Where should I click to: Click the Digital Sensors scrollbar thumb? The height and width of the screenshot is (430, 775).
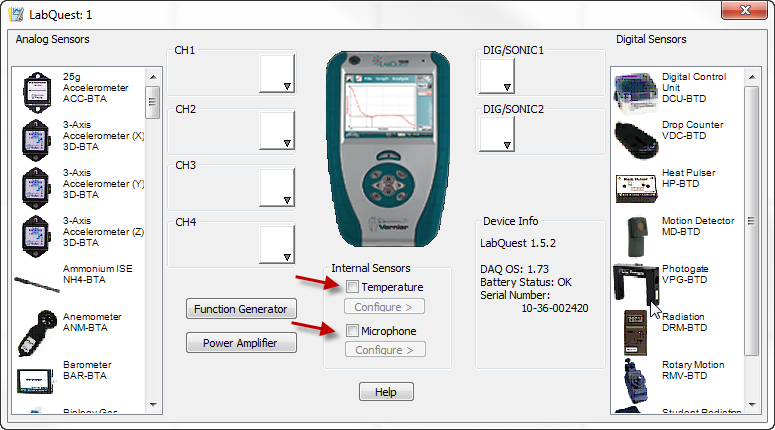[752, 221]
